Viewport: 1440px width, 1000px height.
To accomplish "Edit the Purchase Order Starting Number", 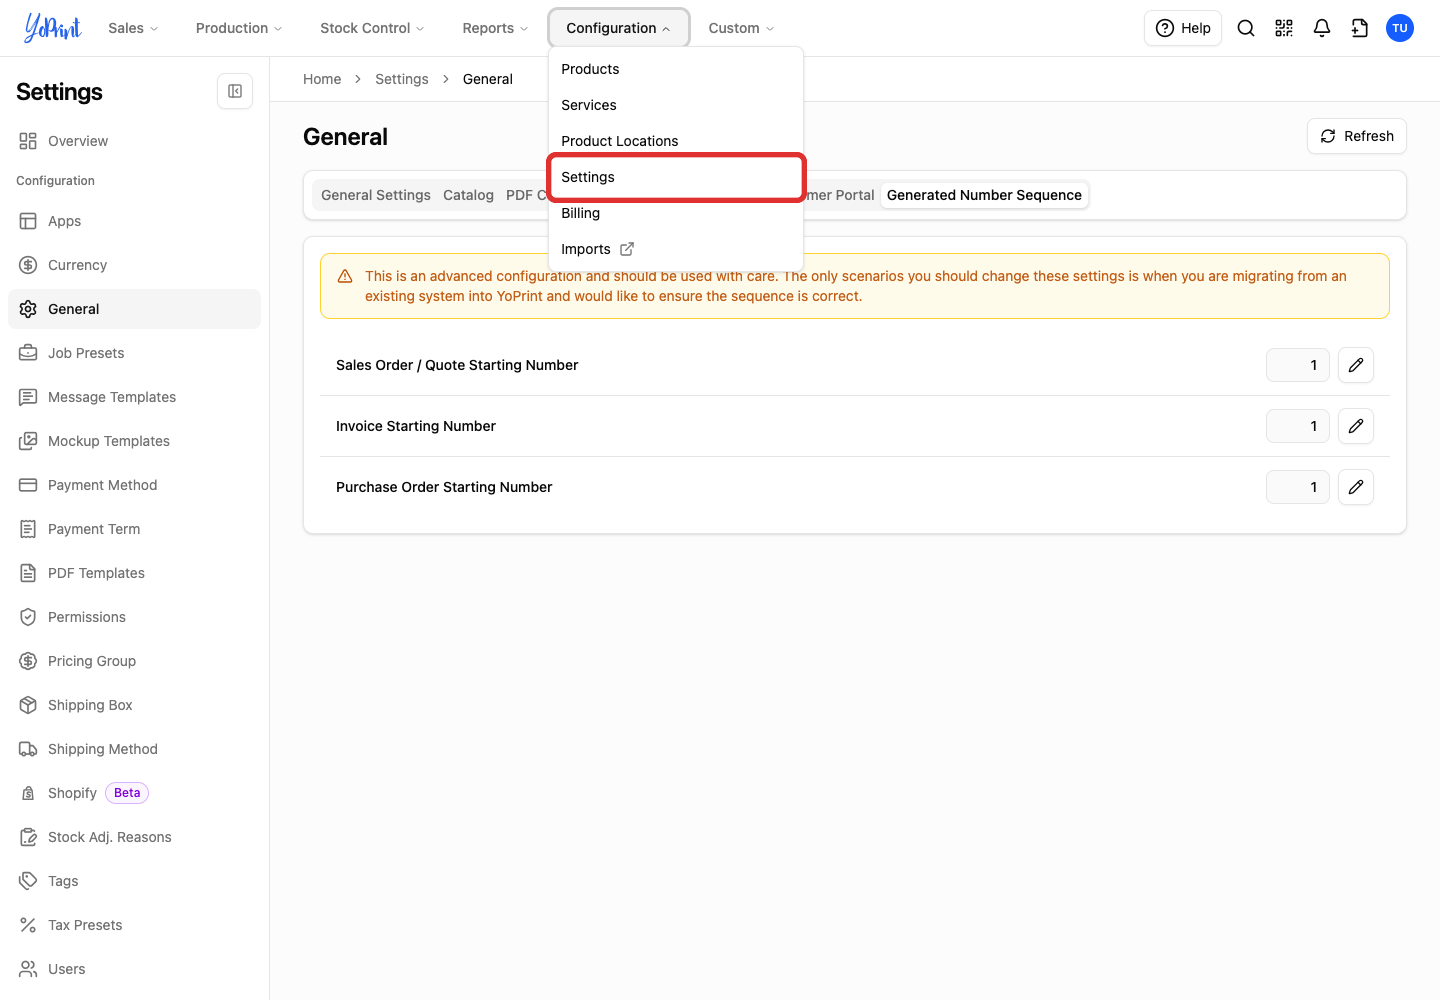I will [1356, 487].
